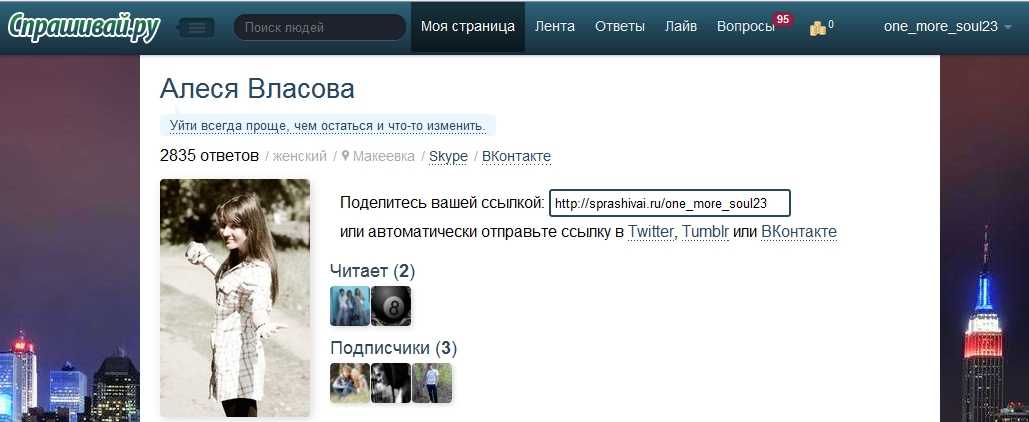1029x422 pixels.
Task: Click the coins balance icon
Action: [x=817, y=28]
